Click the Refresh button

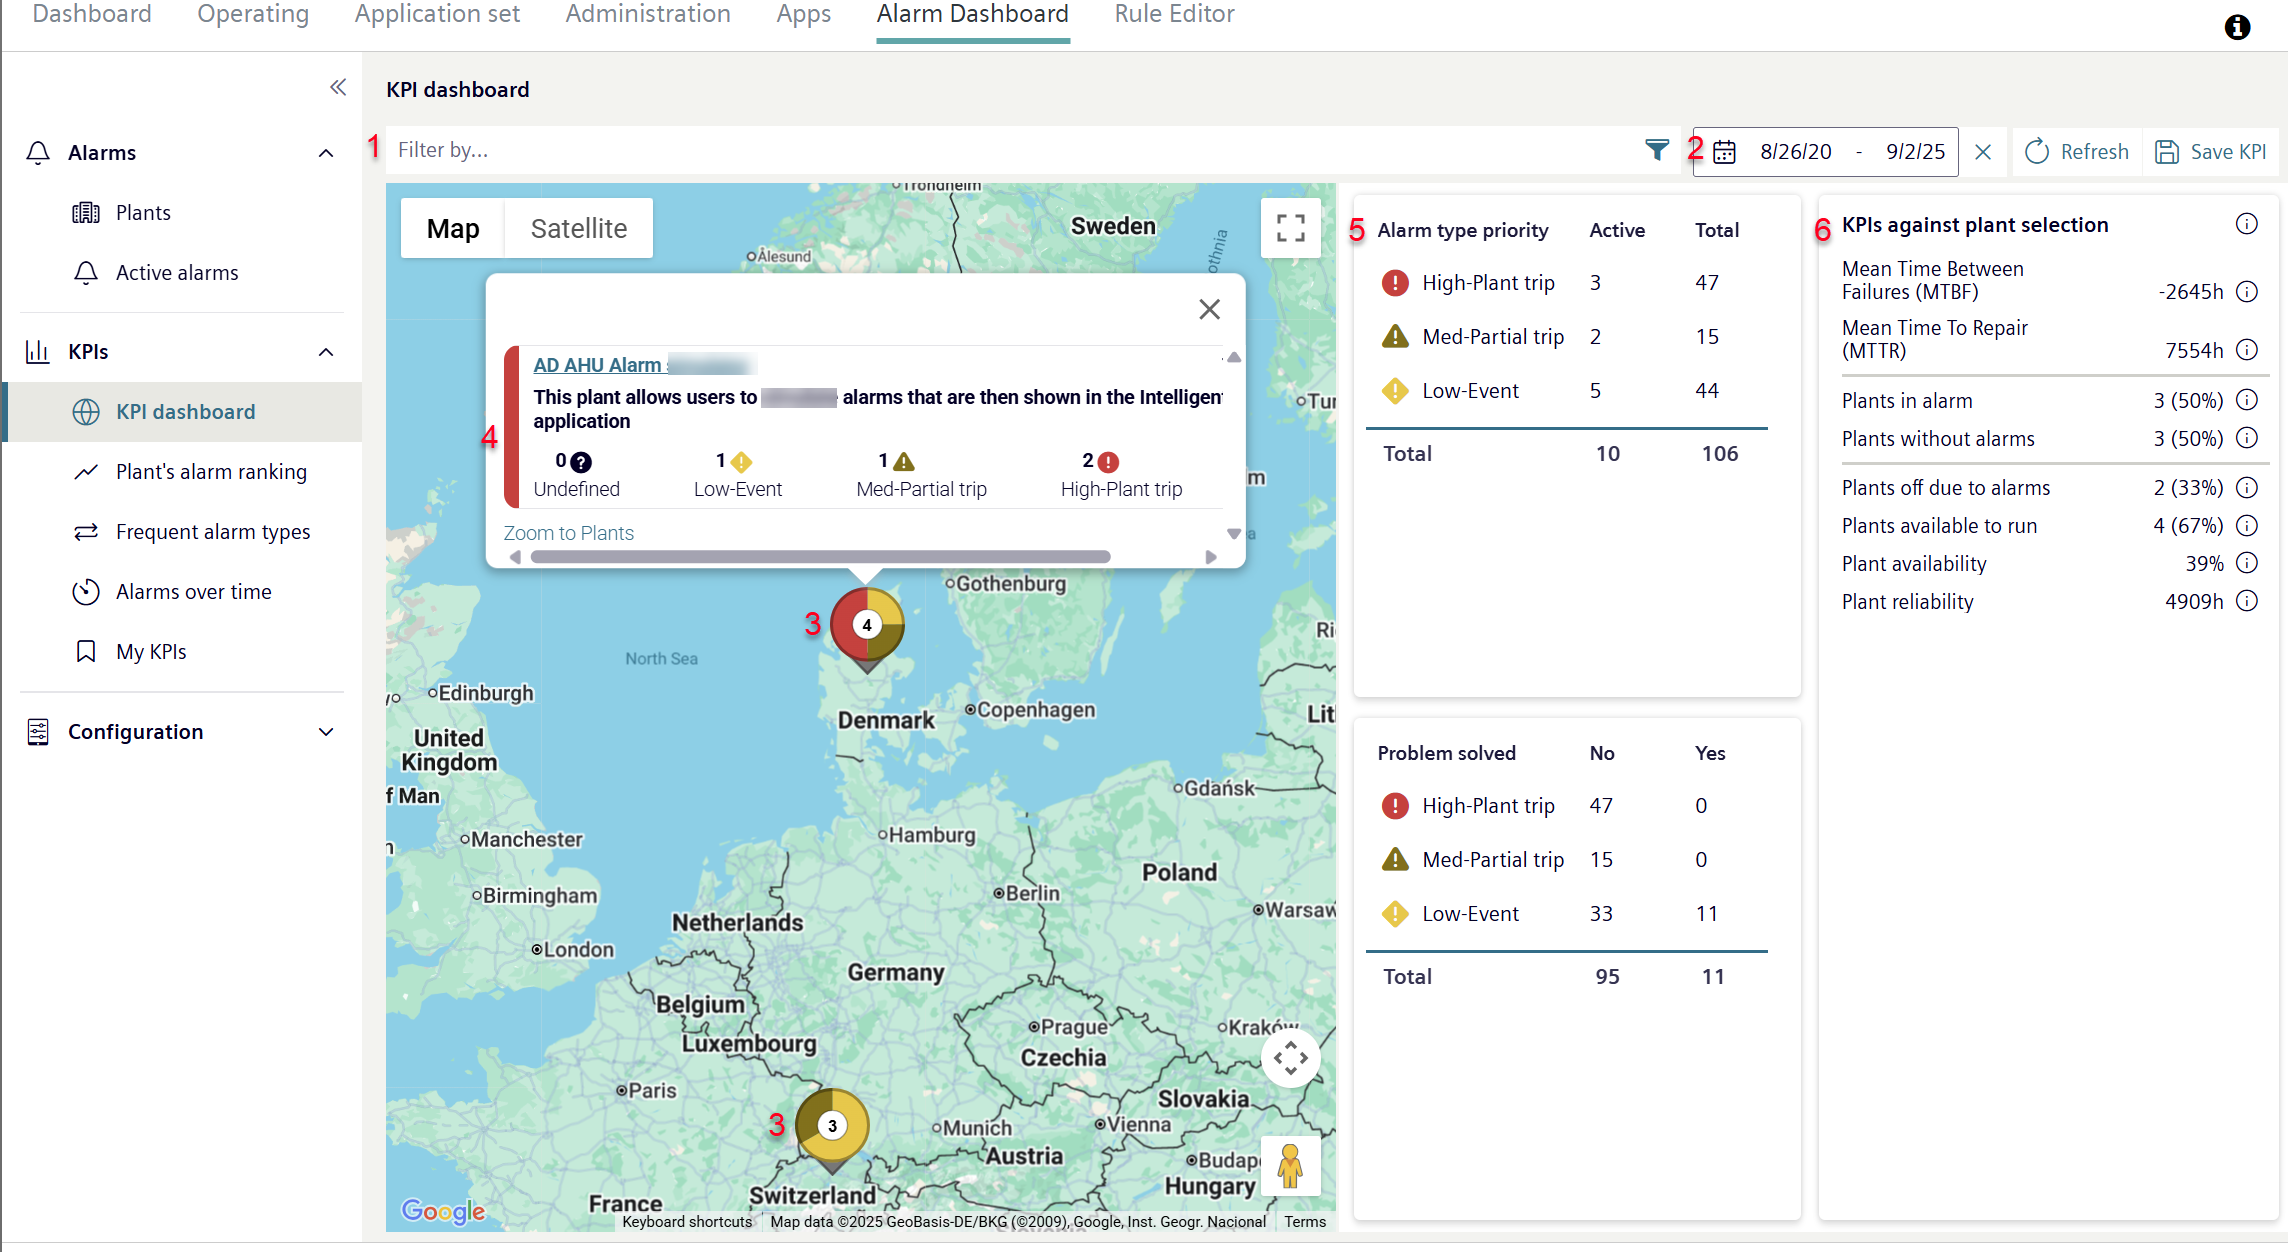(2077, 152)
